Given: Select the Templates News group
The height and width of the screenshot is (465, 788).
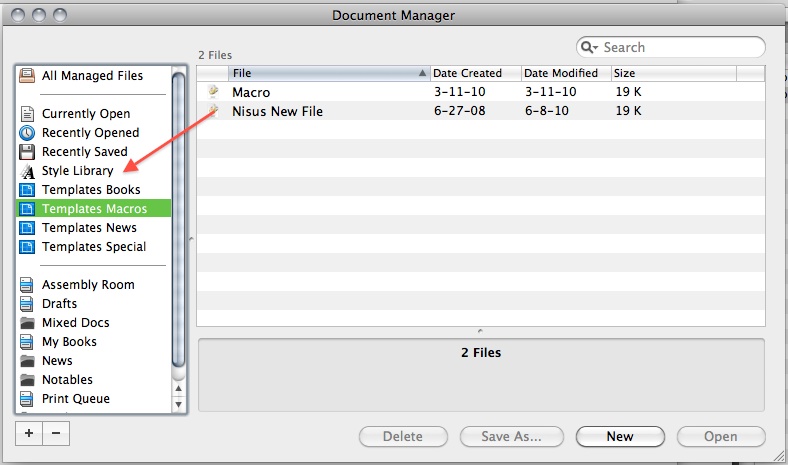Looking at the screenshot, I should pyautogui.click(x=93, y=228).
